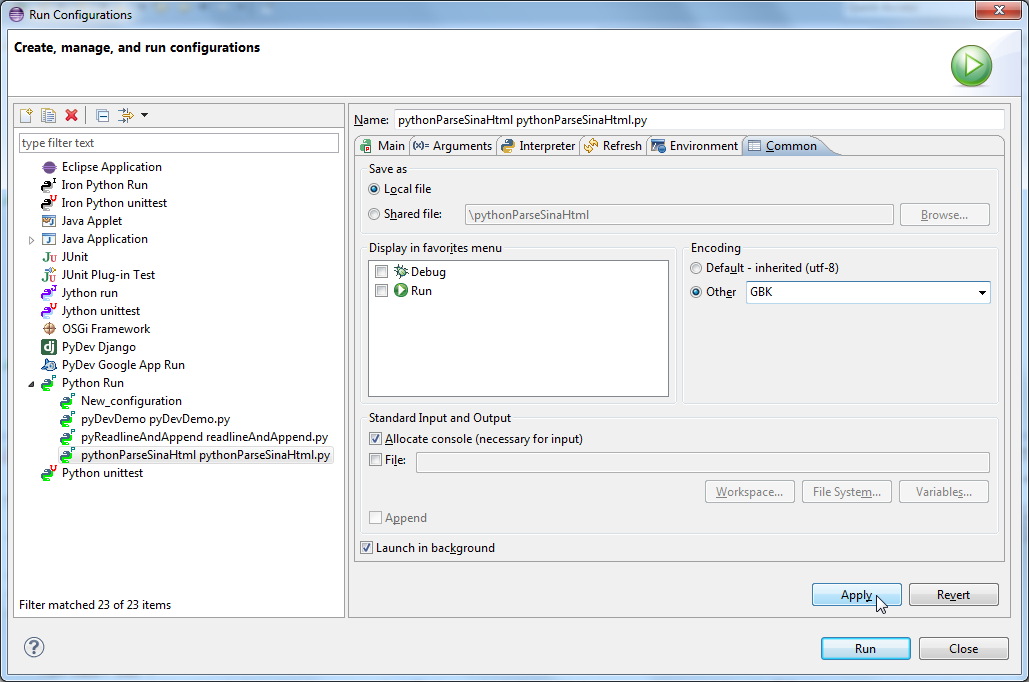
Task: Click the Collapse All icon
Action: 102,115
